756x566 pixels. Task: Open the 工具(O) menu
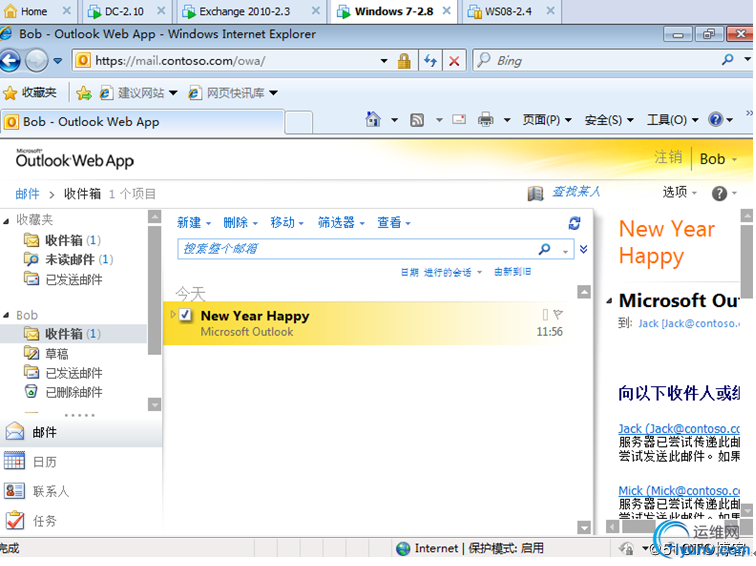(673, 120)
